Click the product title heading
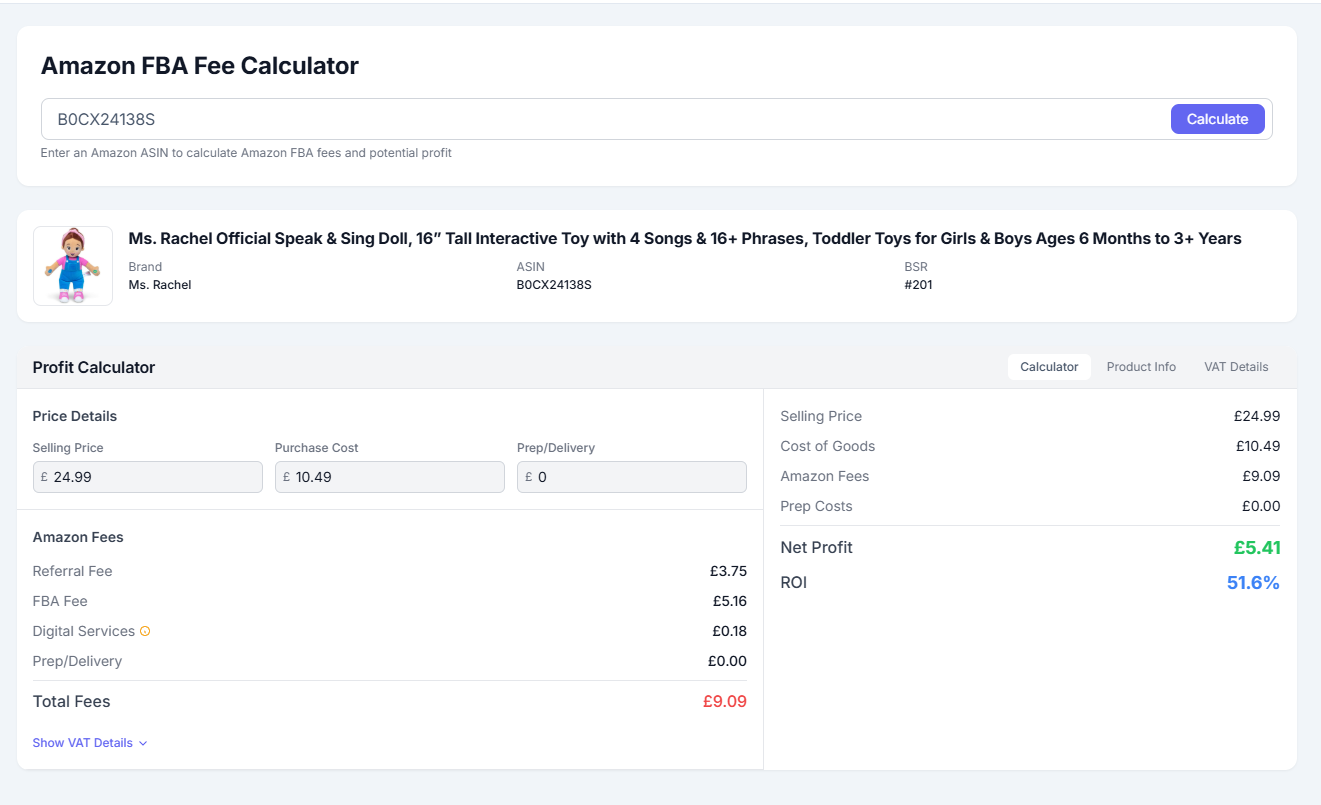1321x805 pixels. [x=684, y=239]
